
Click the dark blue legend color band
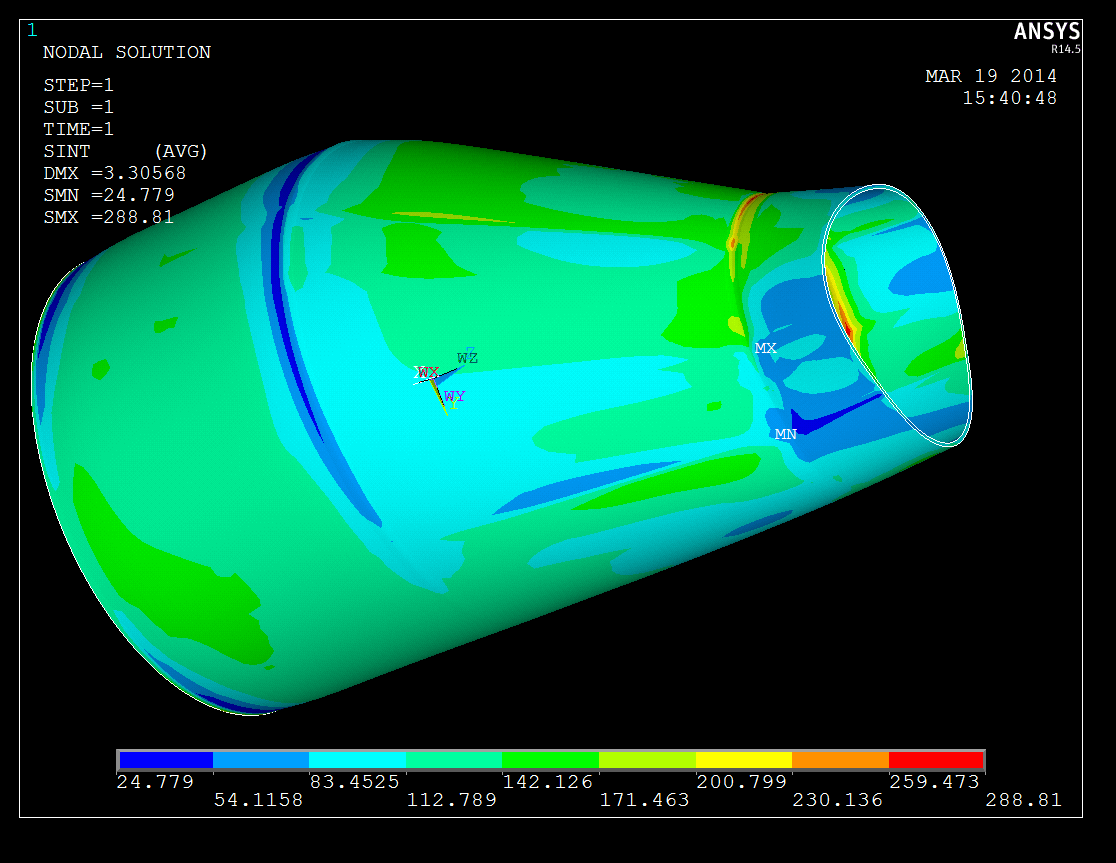click(166, 760)
